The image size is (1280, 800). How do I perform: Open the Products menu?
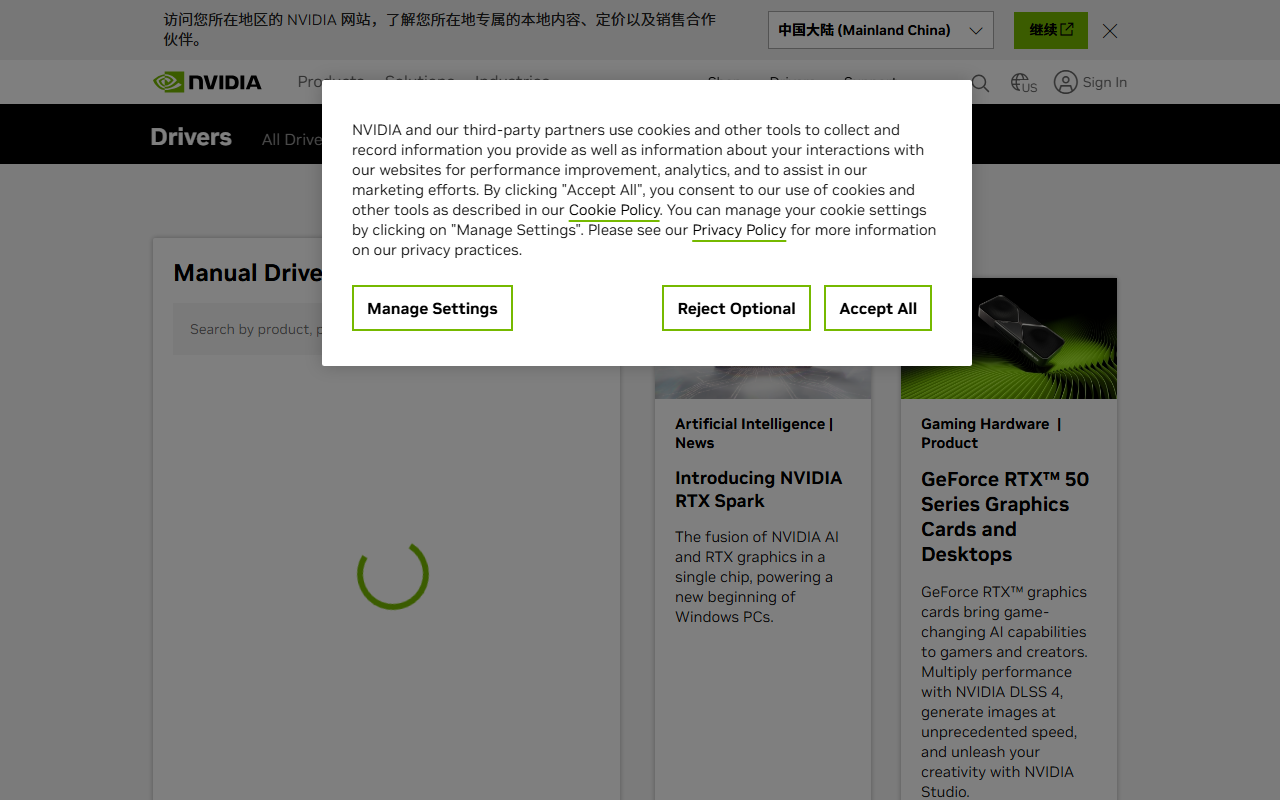click(330, 81)
